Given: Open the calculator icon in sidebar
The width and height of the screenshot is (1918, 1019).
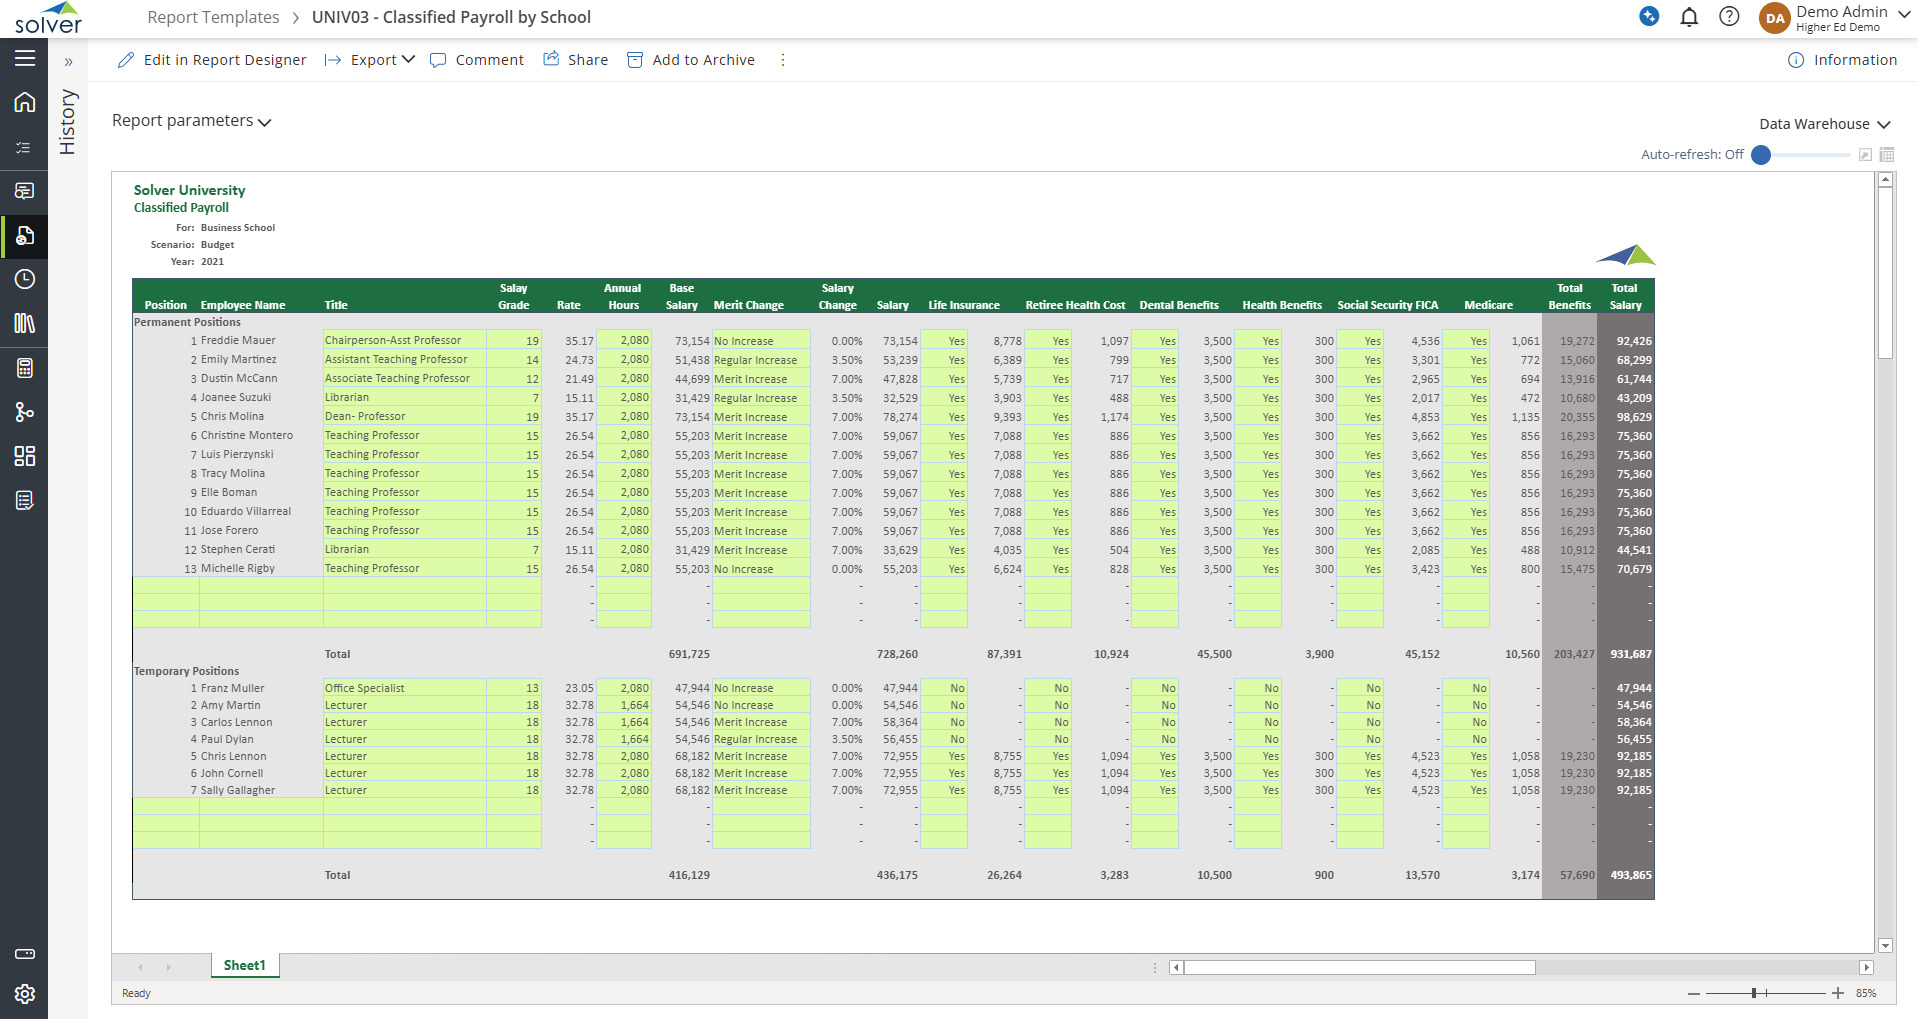Looking at the screenshot, I should click(x=25, y=368).
